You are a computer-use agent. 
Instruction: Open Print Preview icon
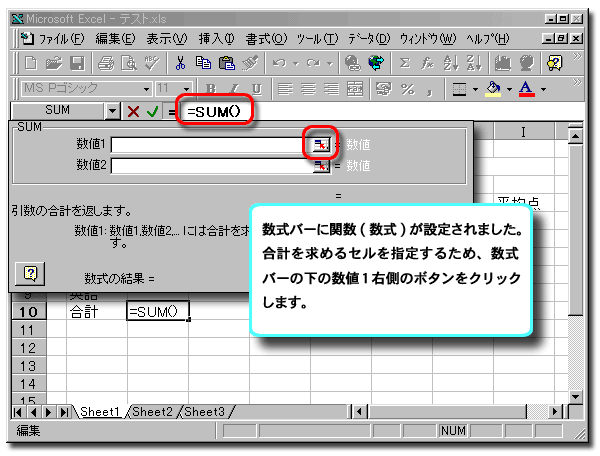[129, 63]
